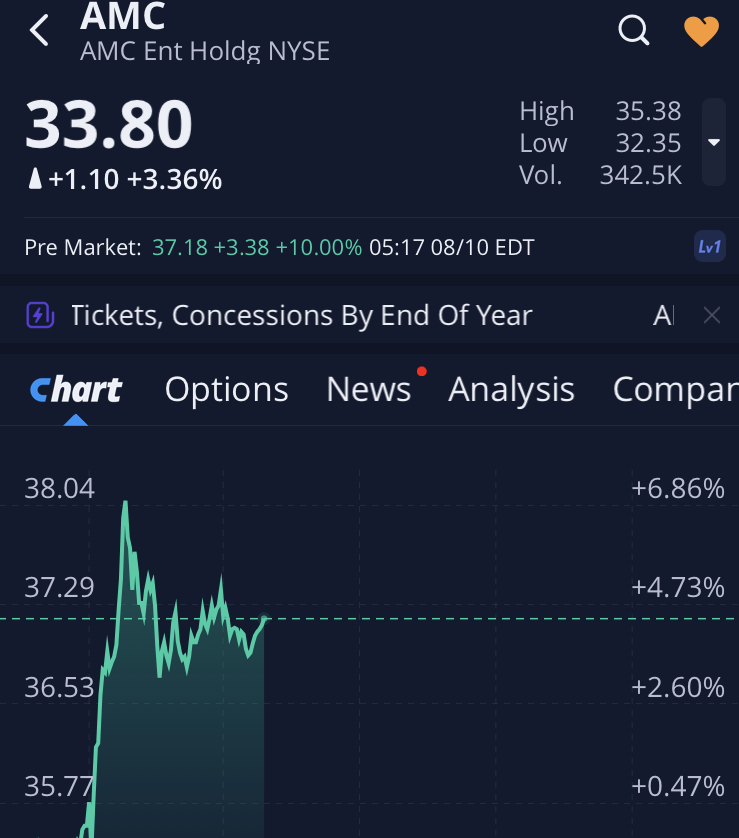Tap the back arrow icon

39,31
